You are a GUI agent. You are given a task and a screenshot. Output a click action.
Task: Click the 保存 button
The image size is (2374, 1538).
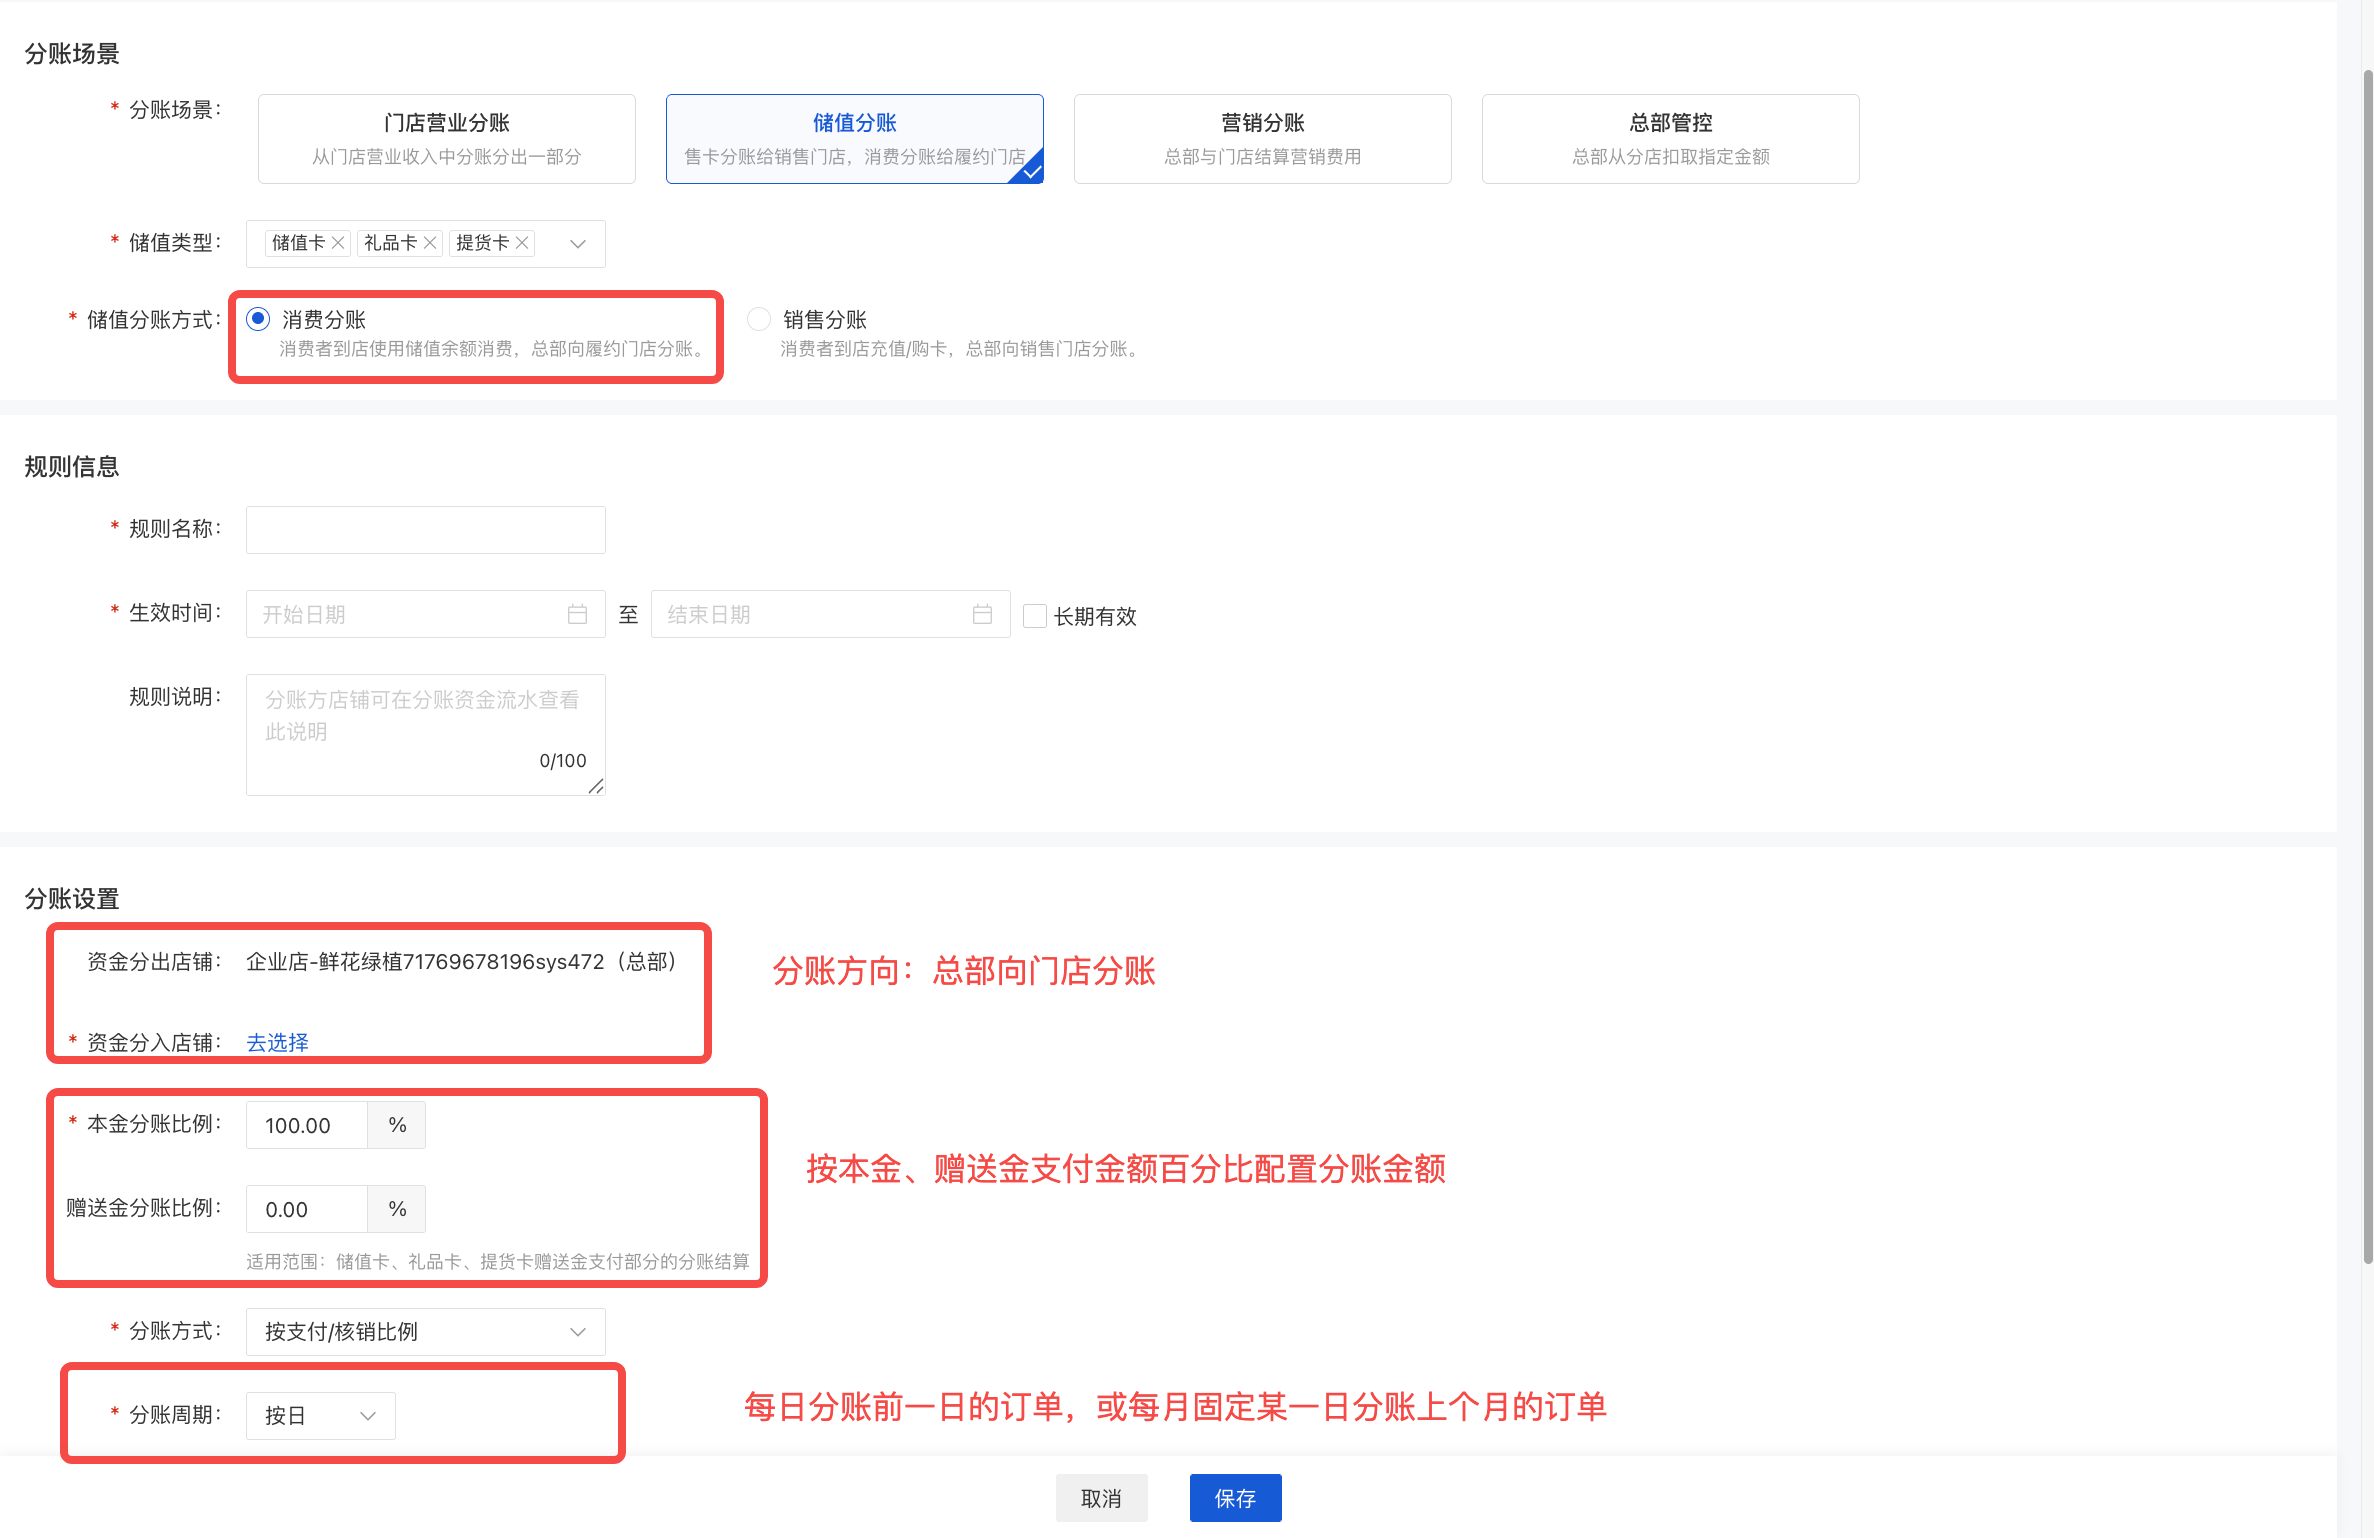pos(1235,1498)
